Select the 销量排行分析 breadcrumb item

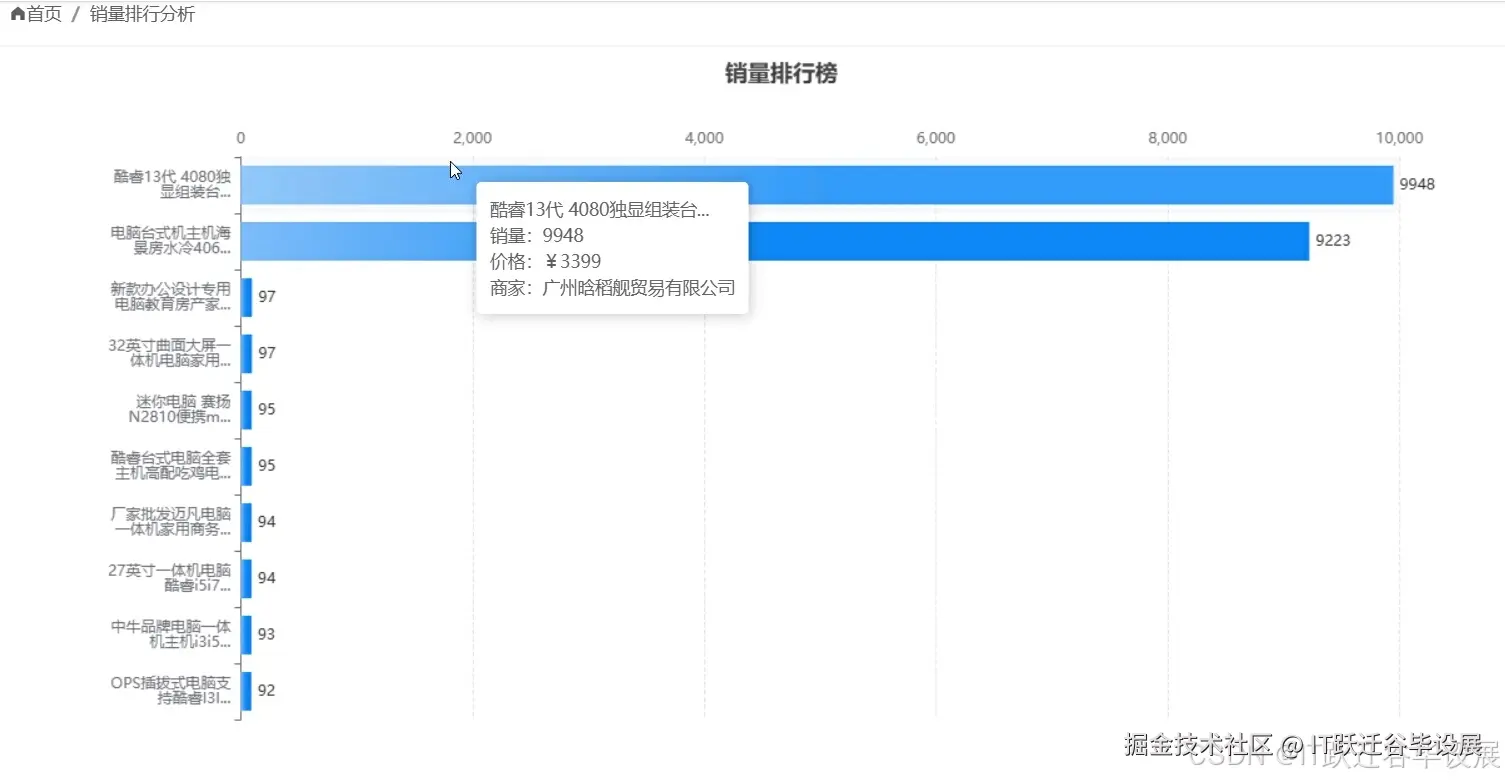click(x=142, y=15)
